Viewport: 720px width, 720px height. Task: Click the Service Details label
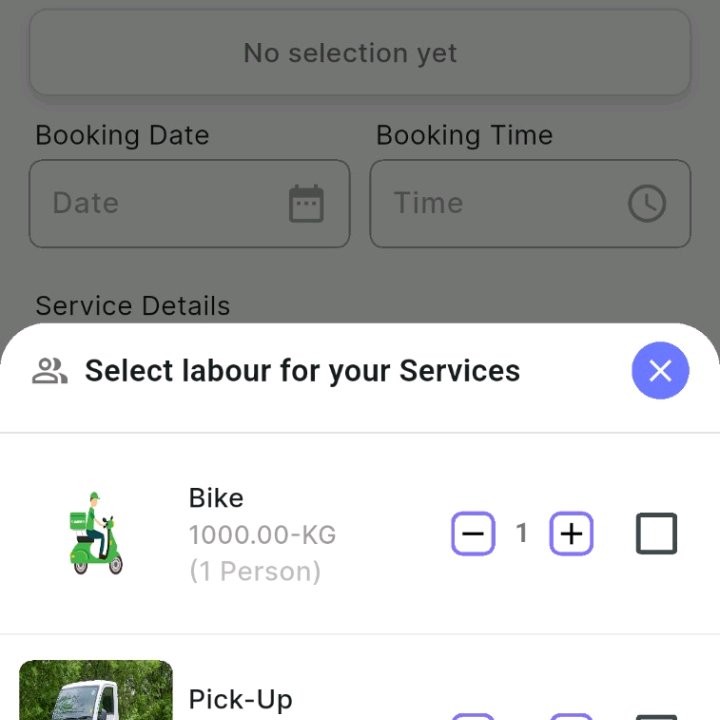click(x=133, y=306)
